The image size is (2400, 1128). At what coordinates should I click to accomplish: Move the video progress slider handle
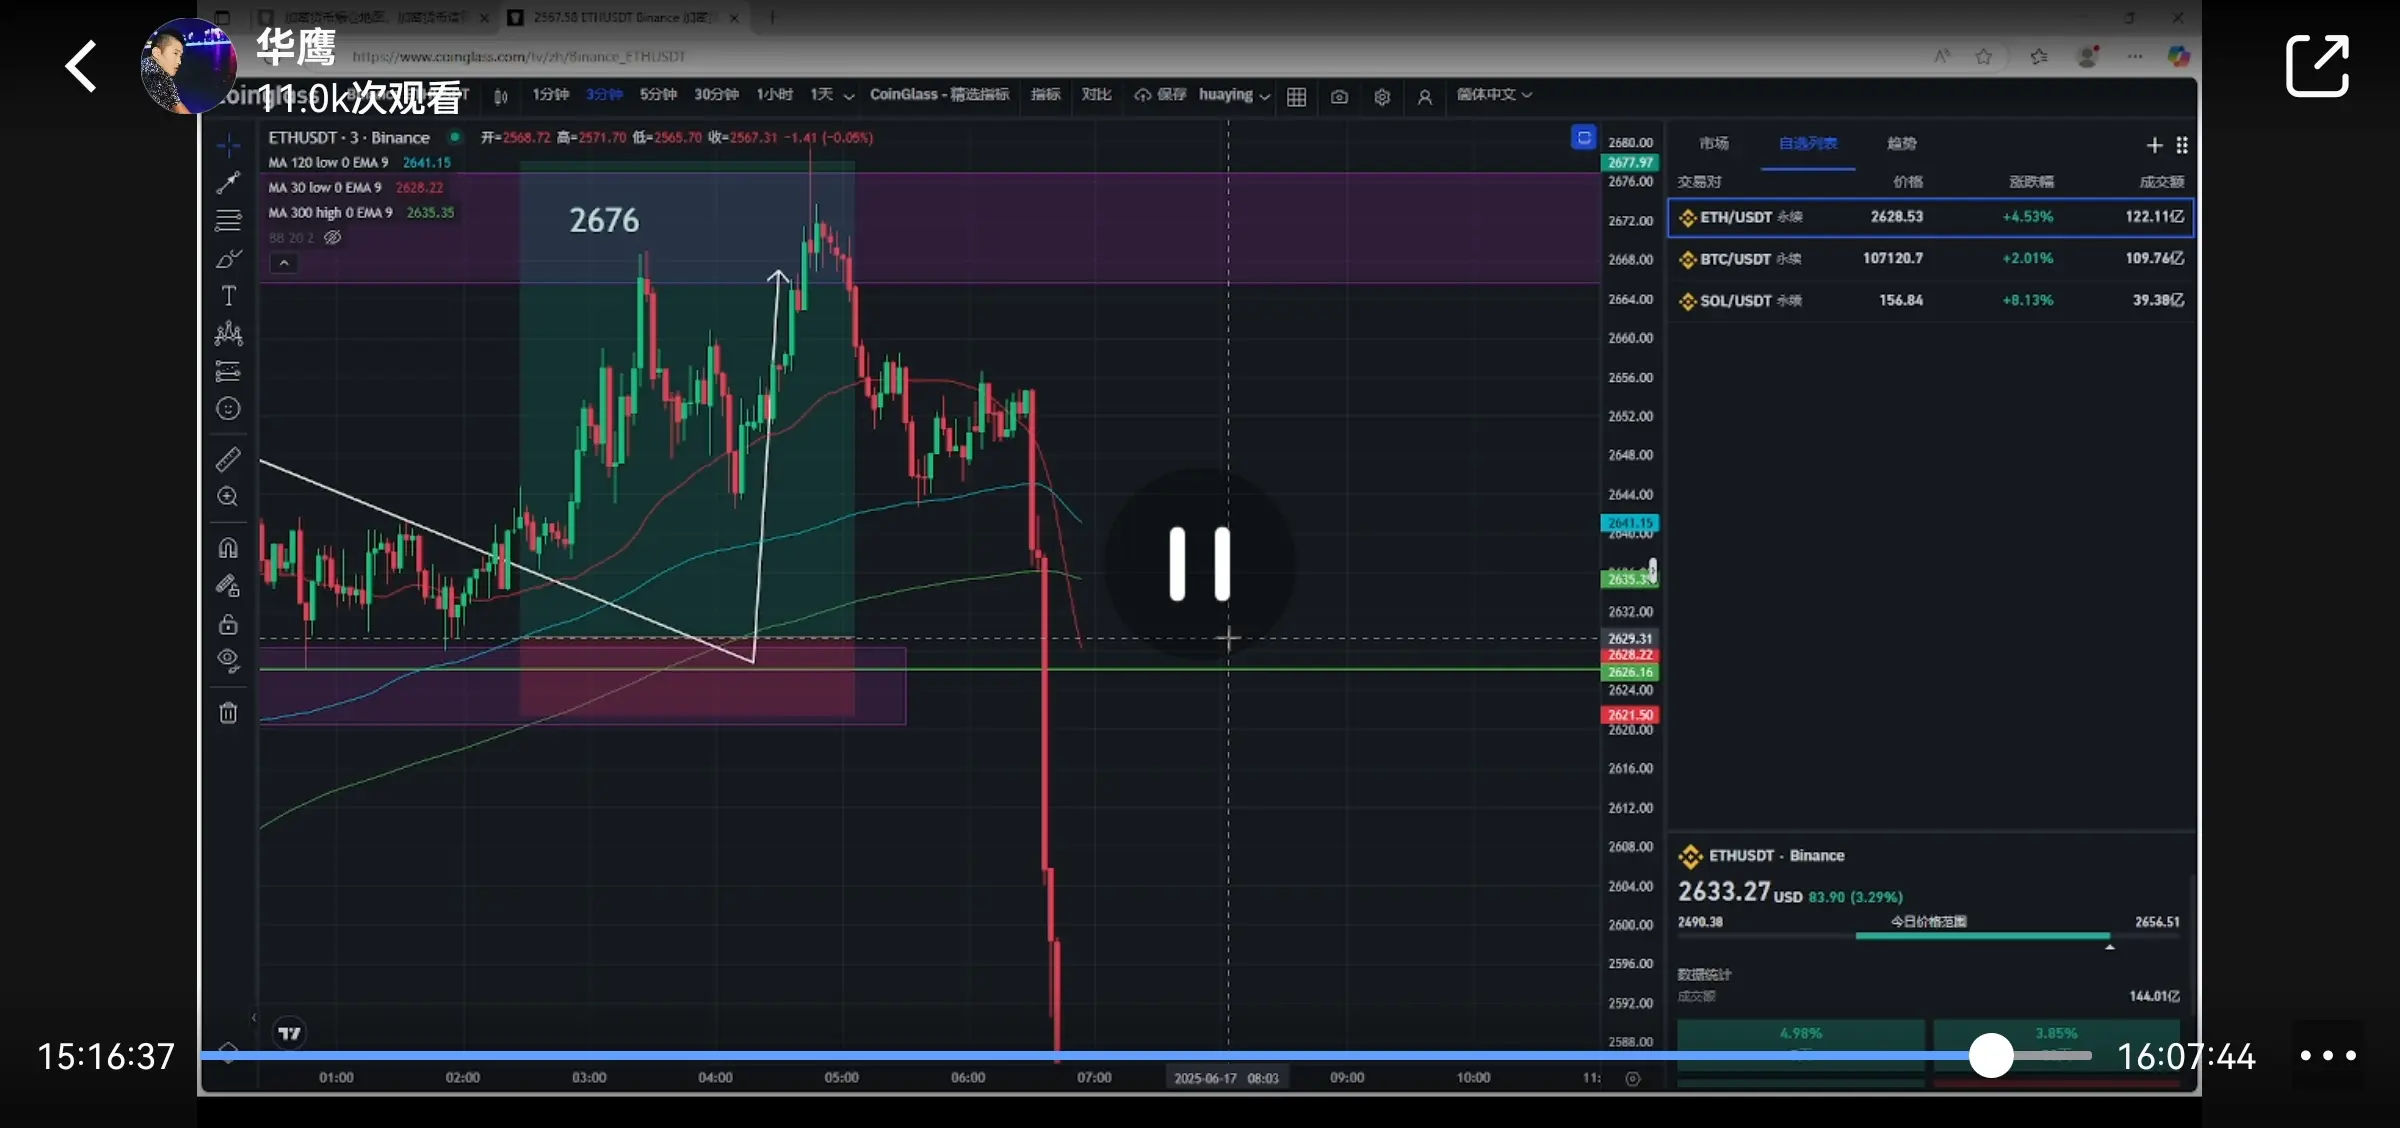tap(1991, 1055)
